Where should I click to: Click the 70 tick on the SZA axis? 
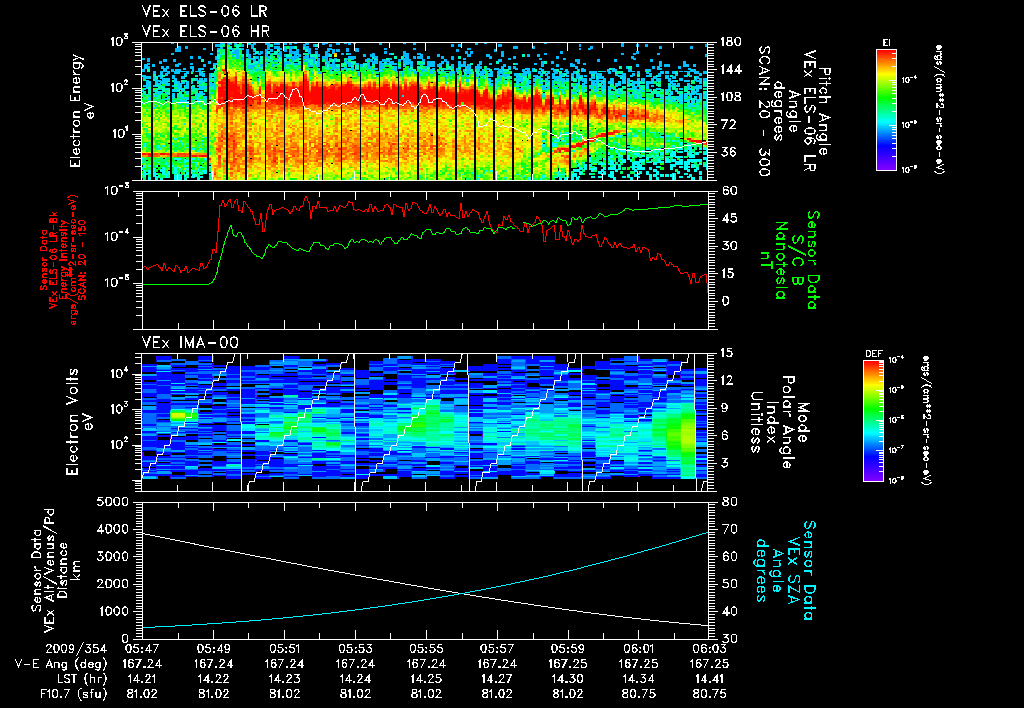click(x=729, y=529)
